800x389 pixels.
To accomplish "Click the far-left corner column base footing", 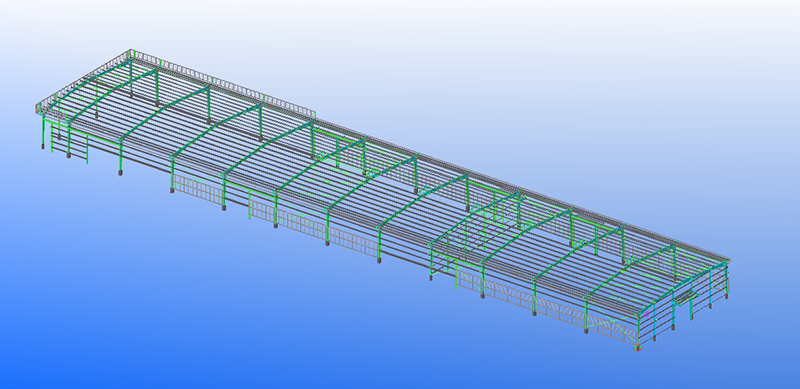I will click(43, 147).
